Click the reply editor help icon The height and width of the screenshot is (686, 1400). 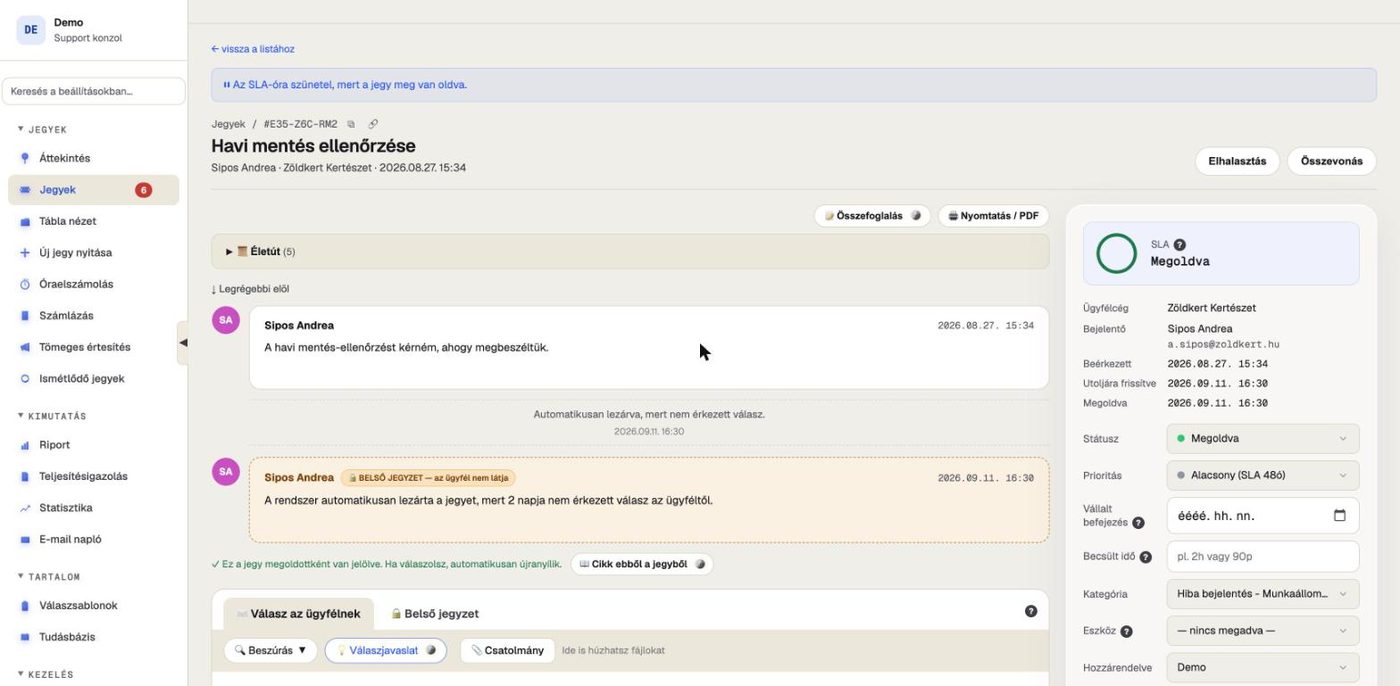click(1031, 611)
